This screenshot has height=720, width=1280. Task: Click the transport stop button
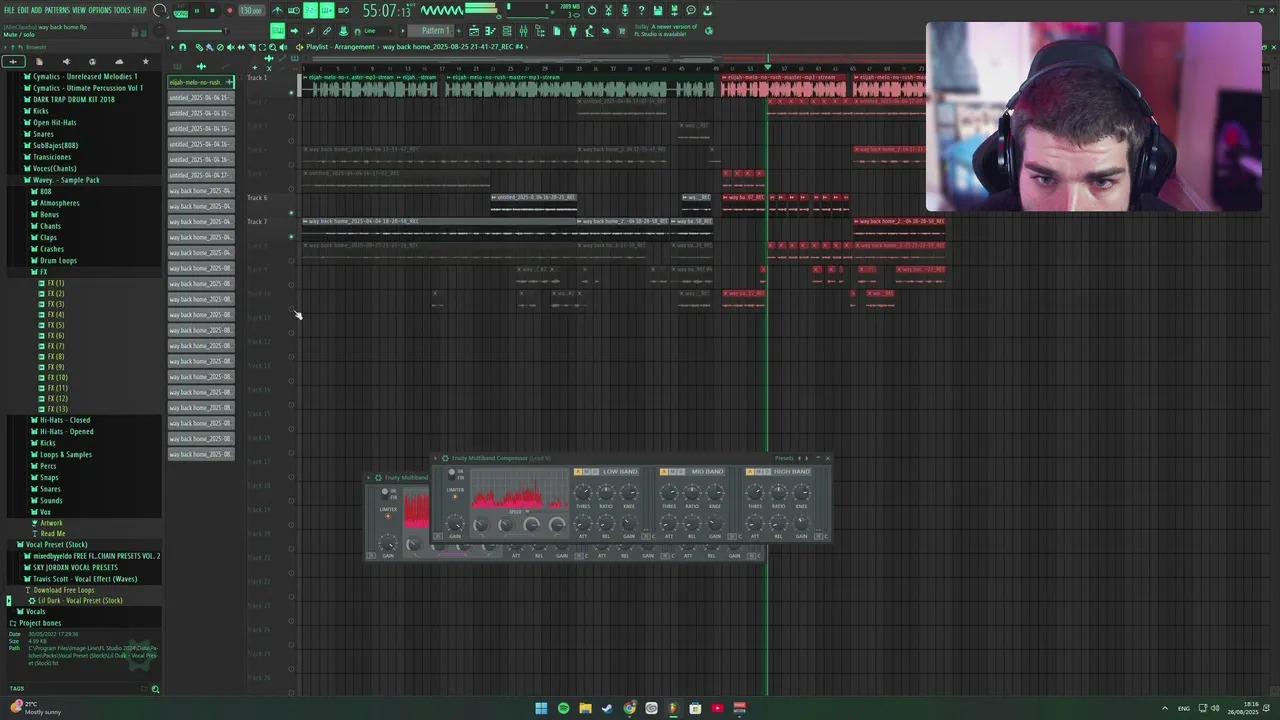pyautogui.click(x=212, y=11)
